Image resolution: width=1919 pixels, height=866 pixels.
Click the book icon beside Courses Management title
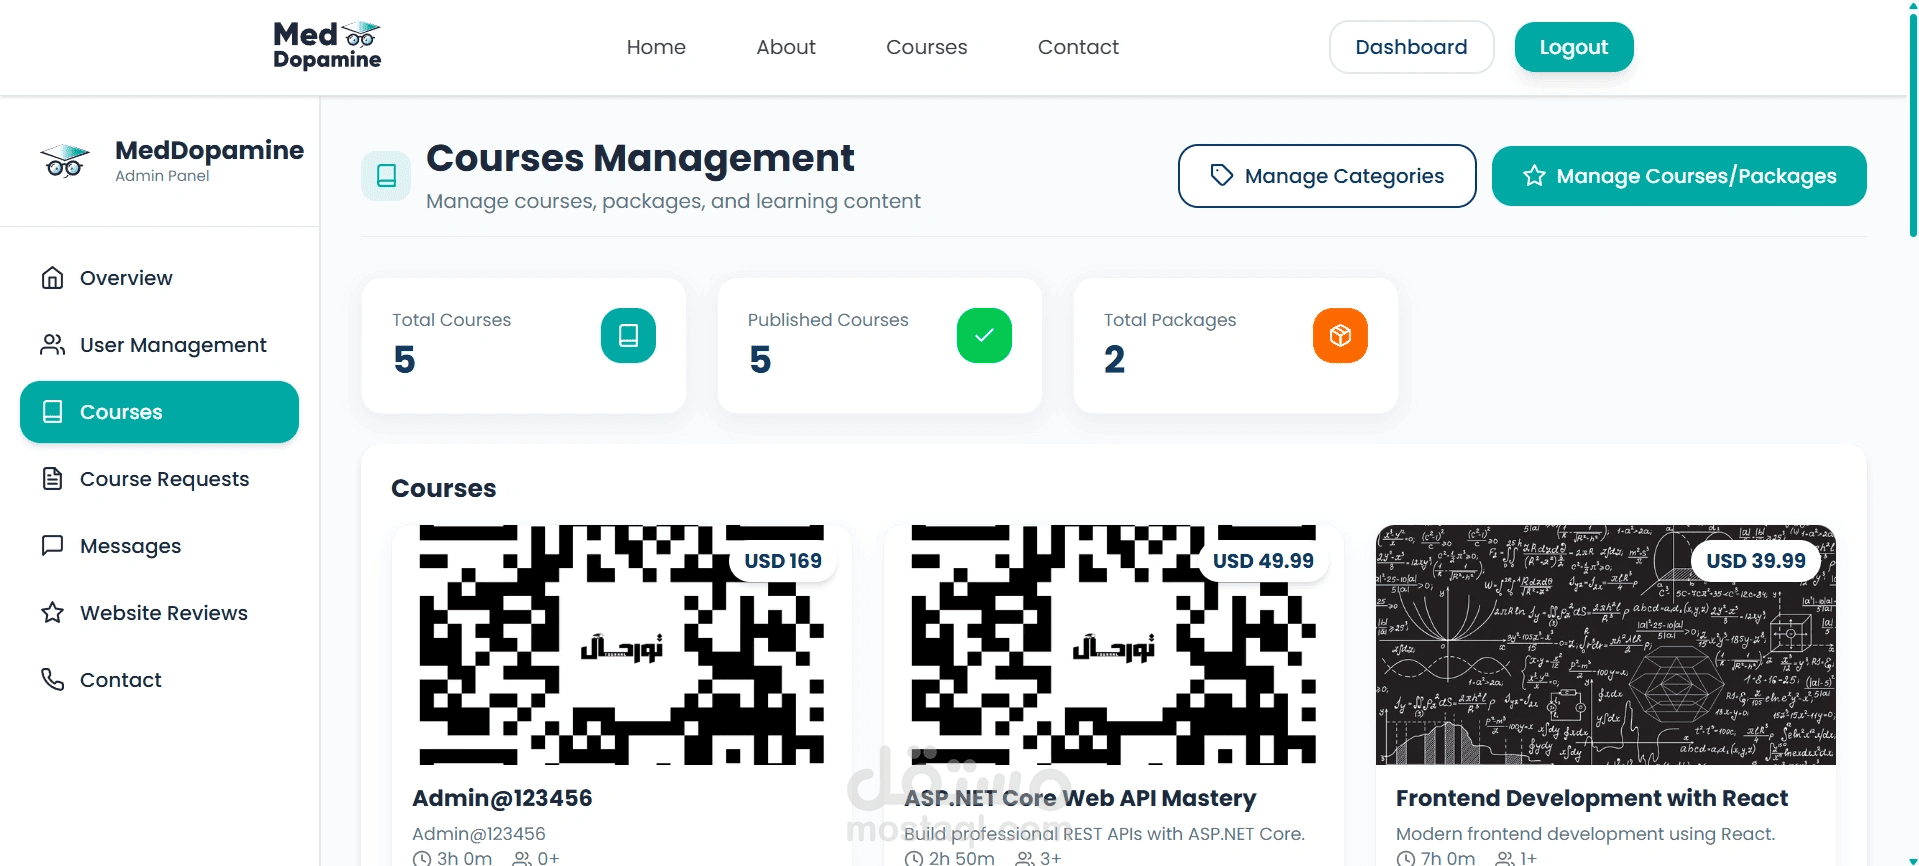coord(386,176)
